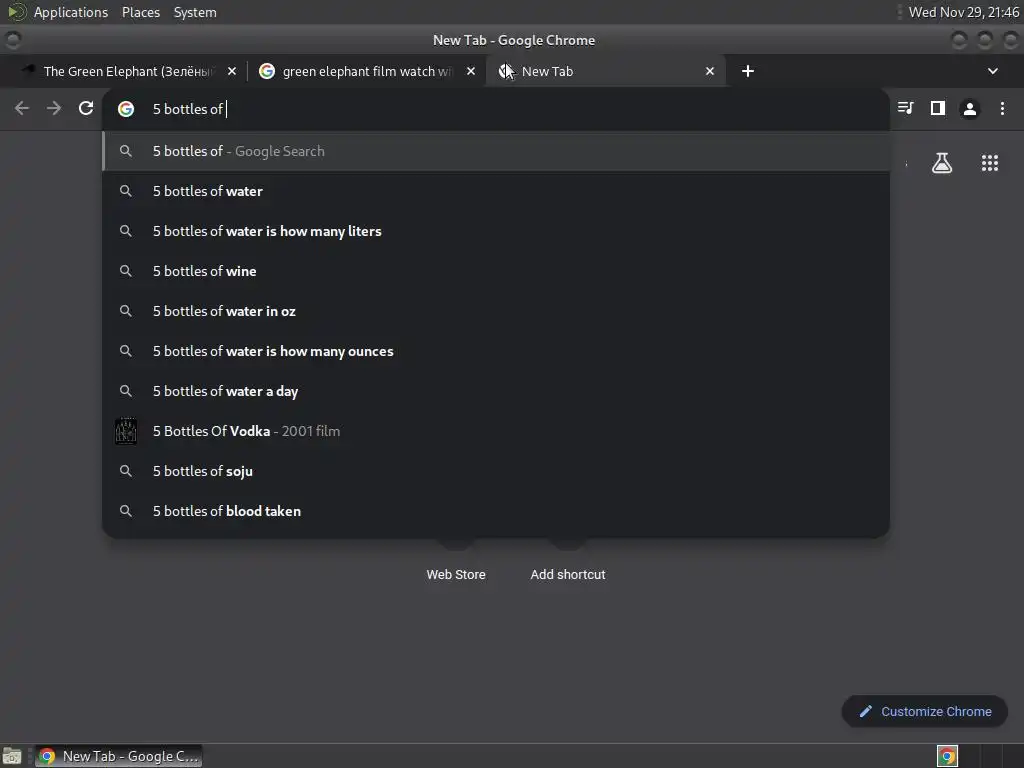Viewport: 1024px width, 768px height.
Task: Select '5 bottles of water a day'
Action: 496,391
